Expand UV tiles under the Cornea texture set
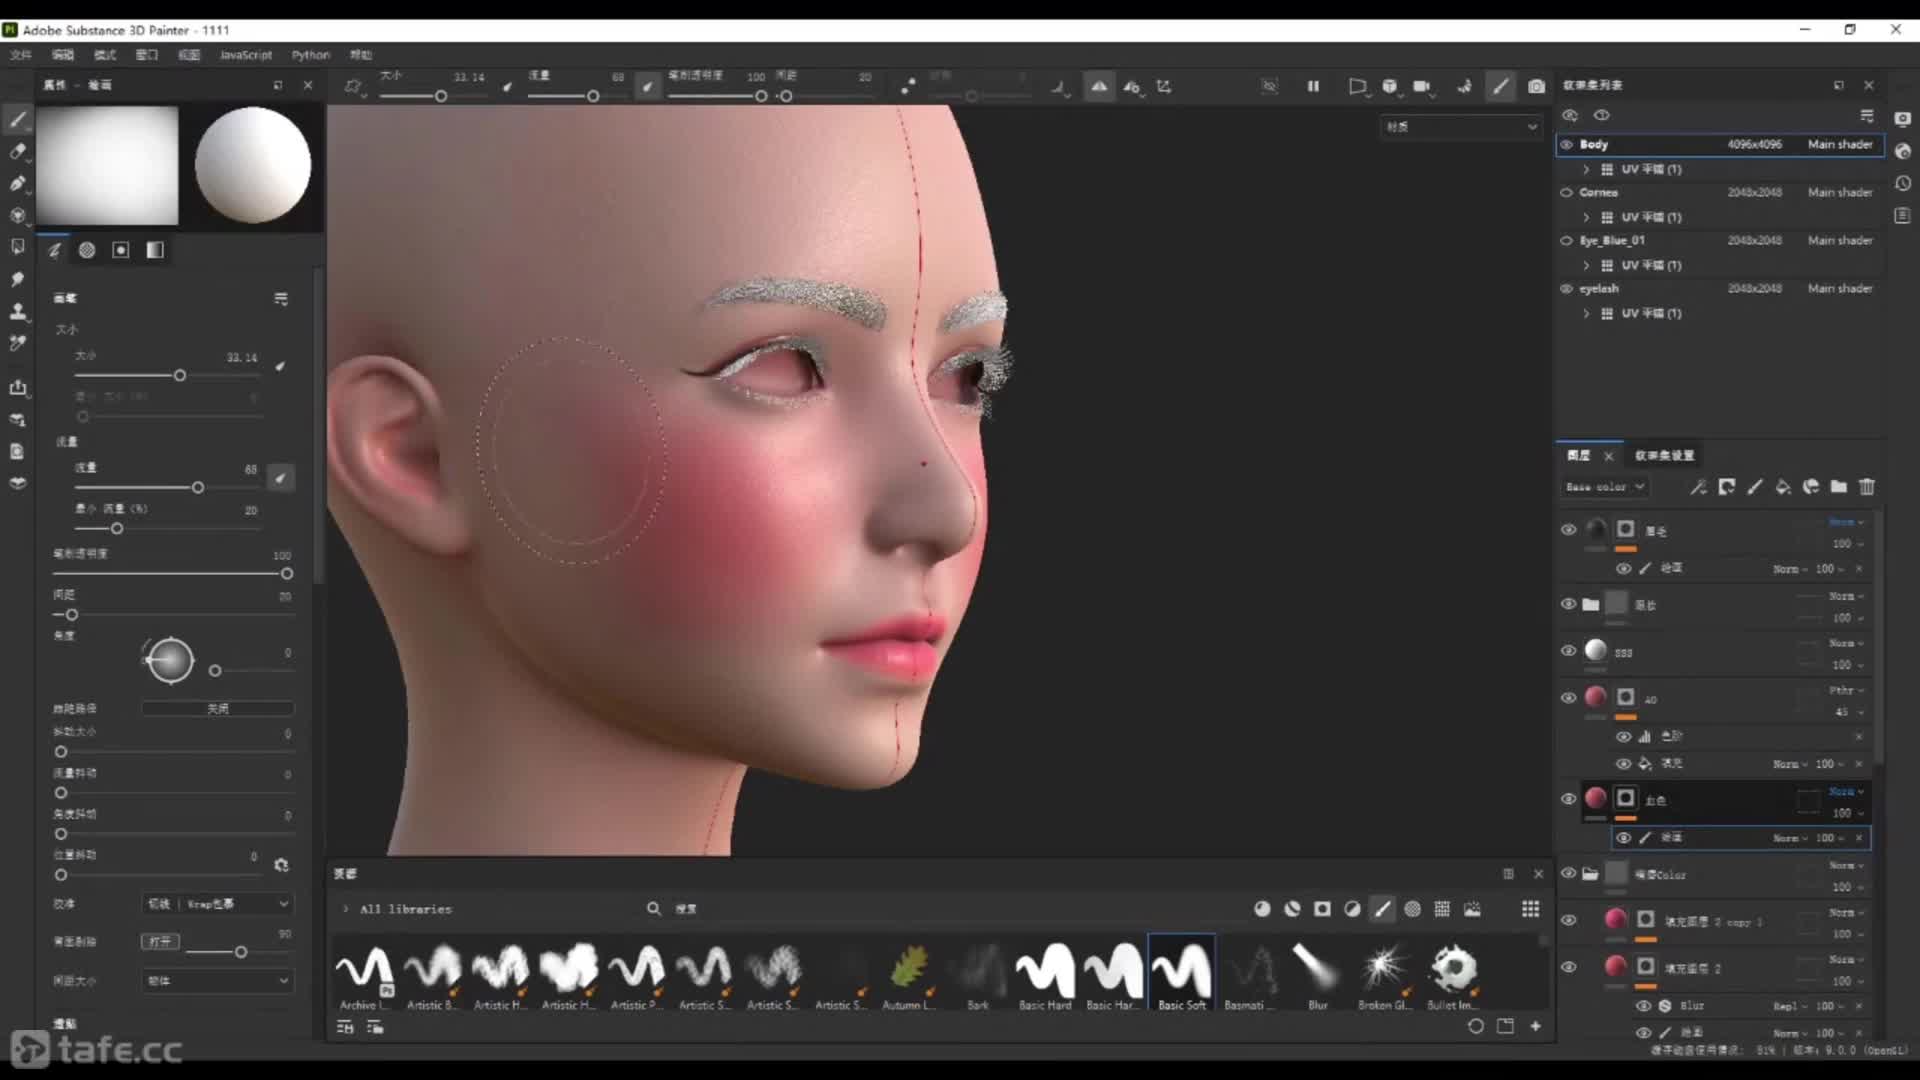The width and height of the screenshot is (1920, 1080). pos(1586,218)
